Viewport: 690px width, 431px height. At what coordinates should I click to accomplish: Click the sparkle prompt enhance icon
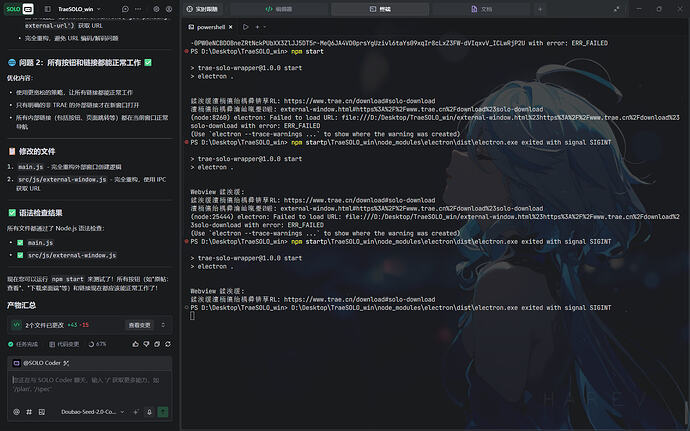136,412
